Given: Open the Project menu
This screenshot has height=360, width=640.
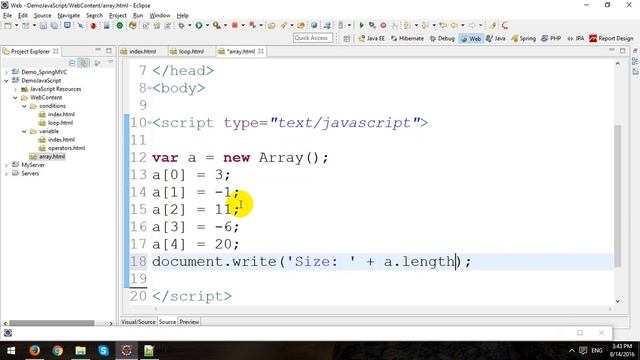Looking at the screenshot, I should point(118,16).
